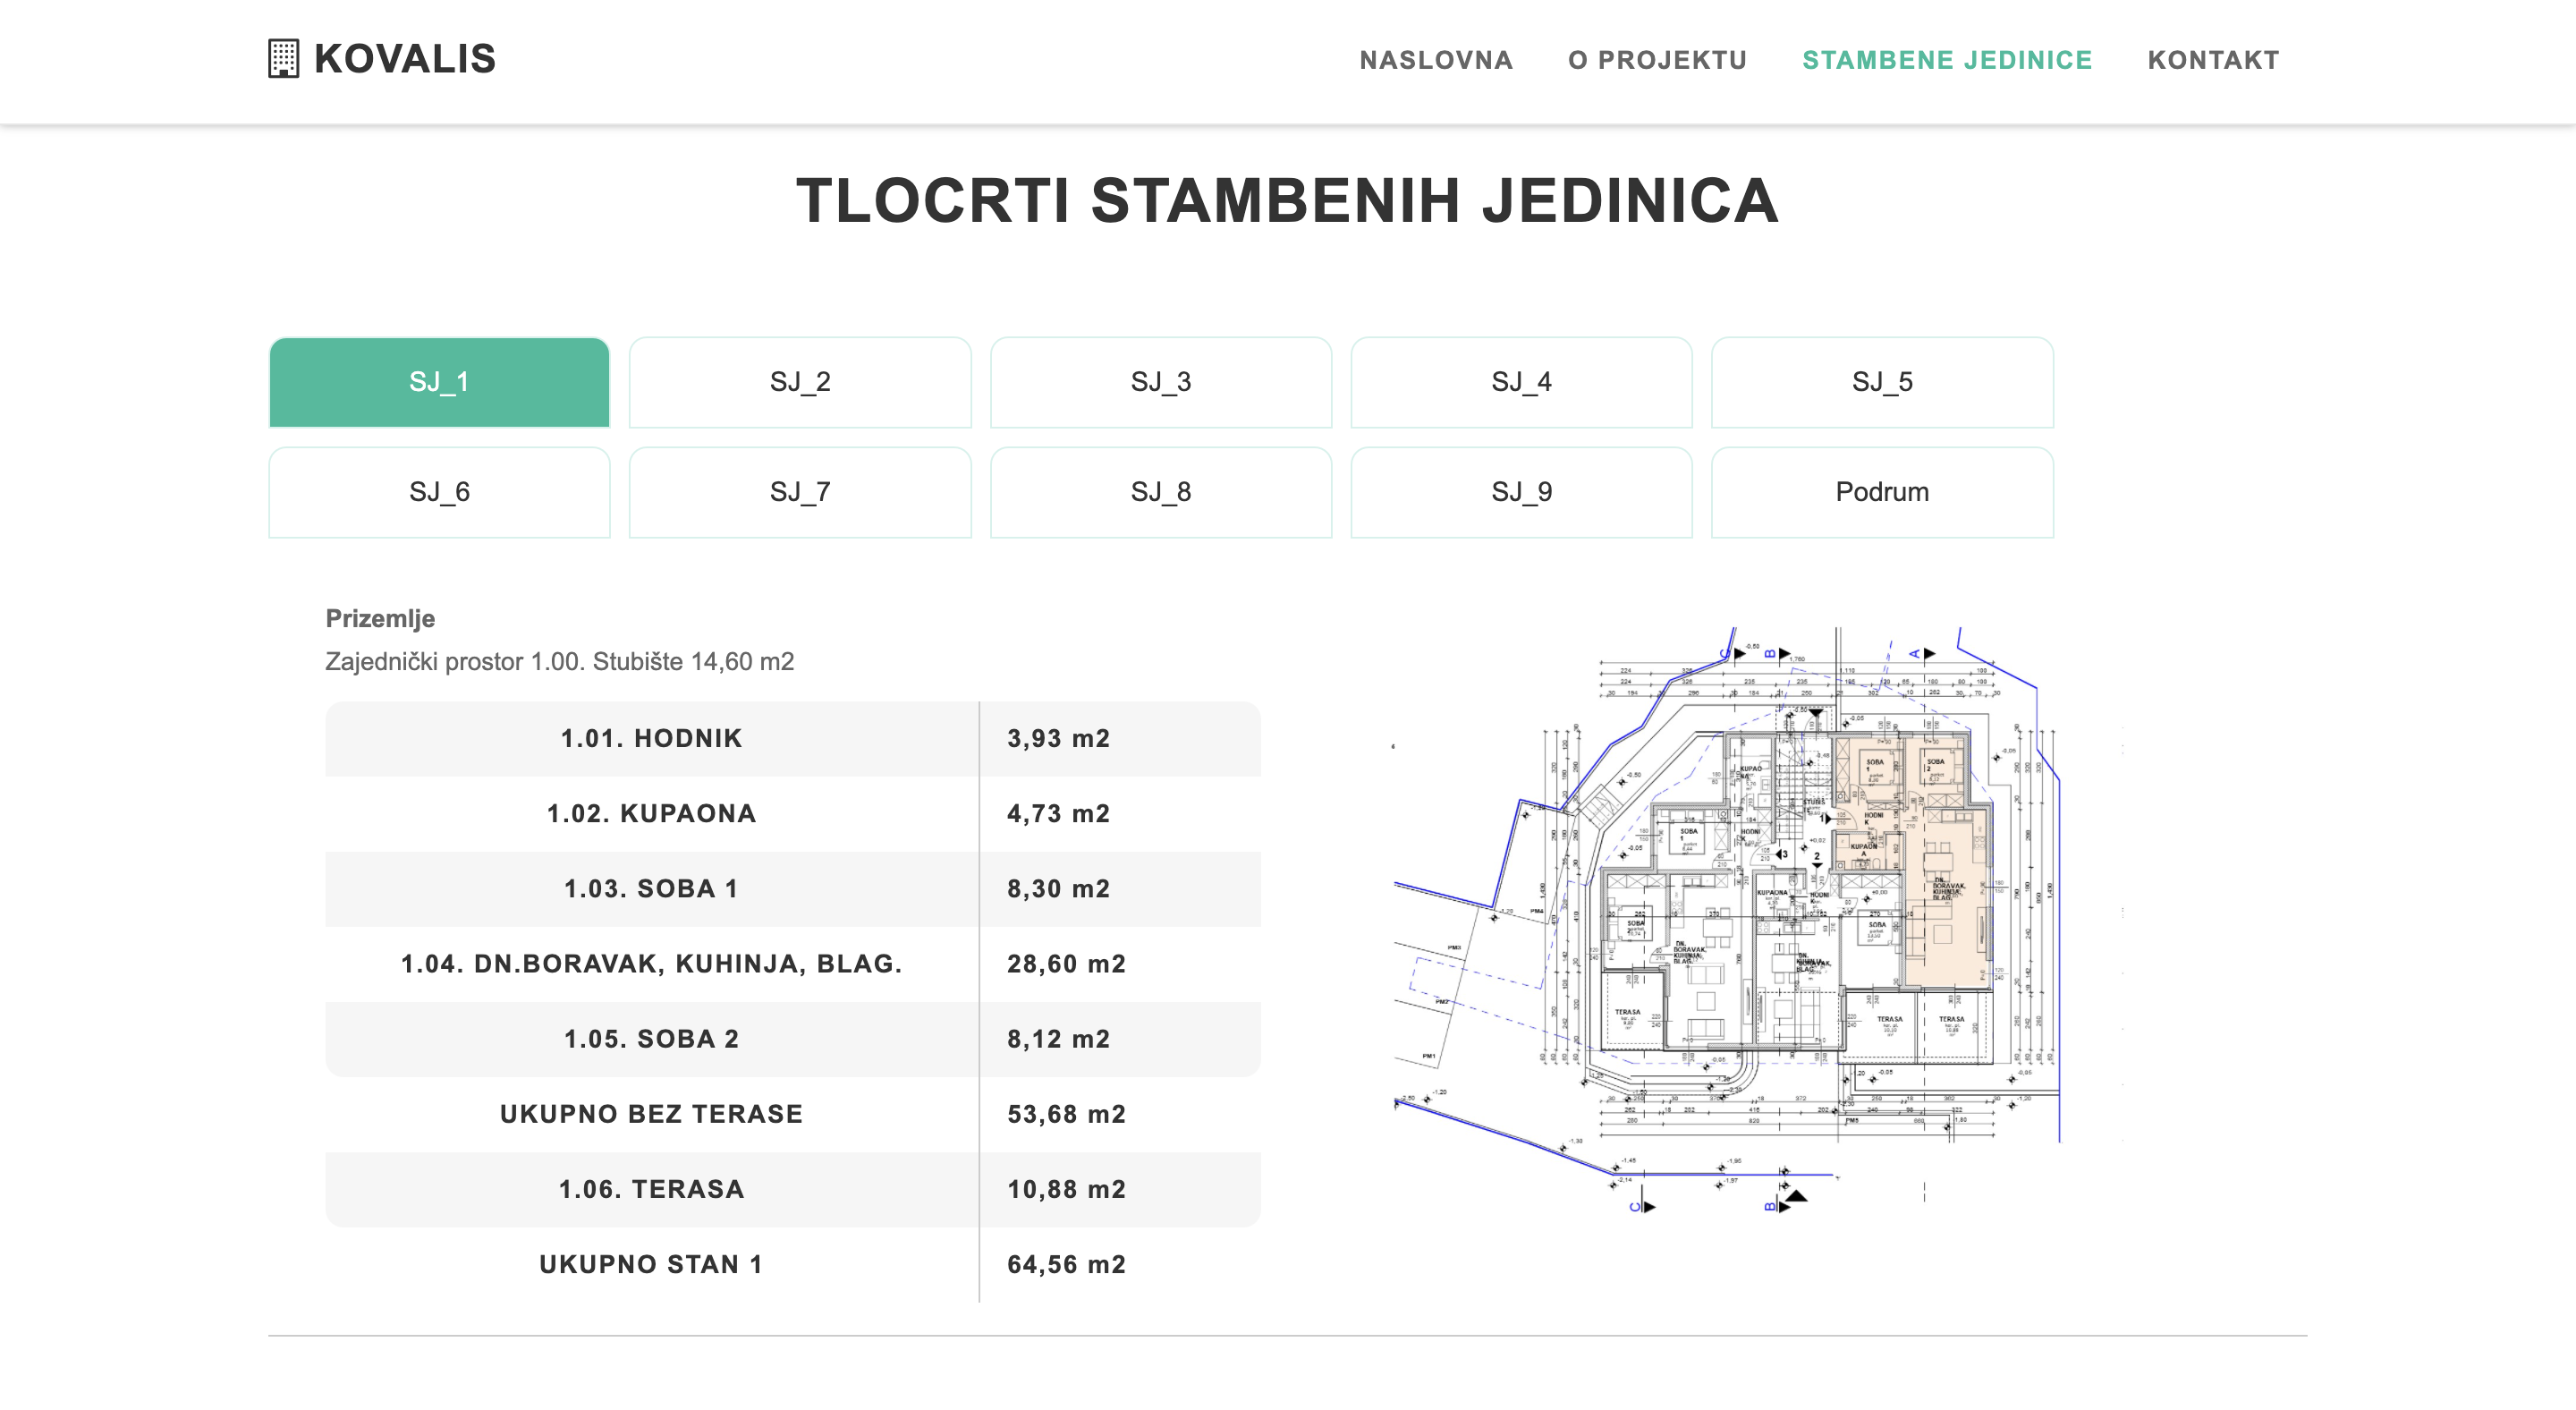Select the SJ_7 unit tab
The image size is (2576, 1410).
click(x=800, y=492)
